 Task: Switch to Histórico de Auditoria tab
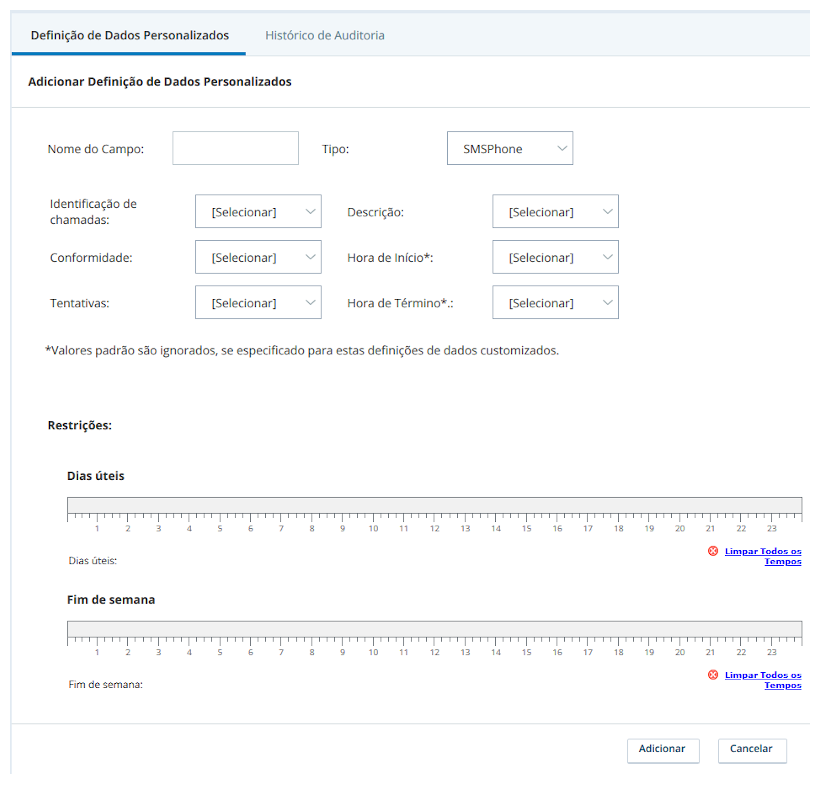pos(325,35)
